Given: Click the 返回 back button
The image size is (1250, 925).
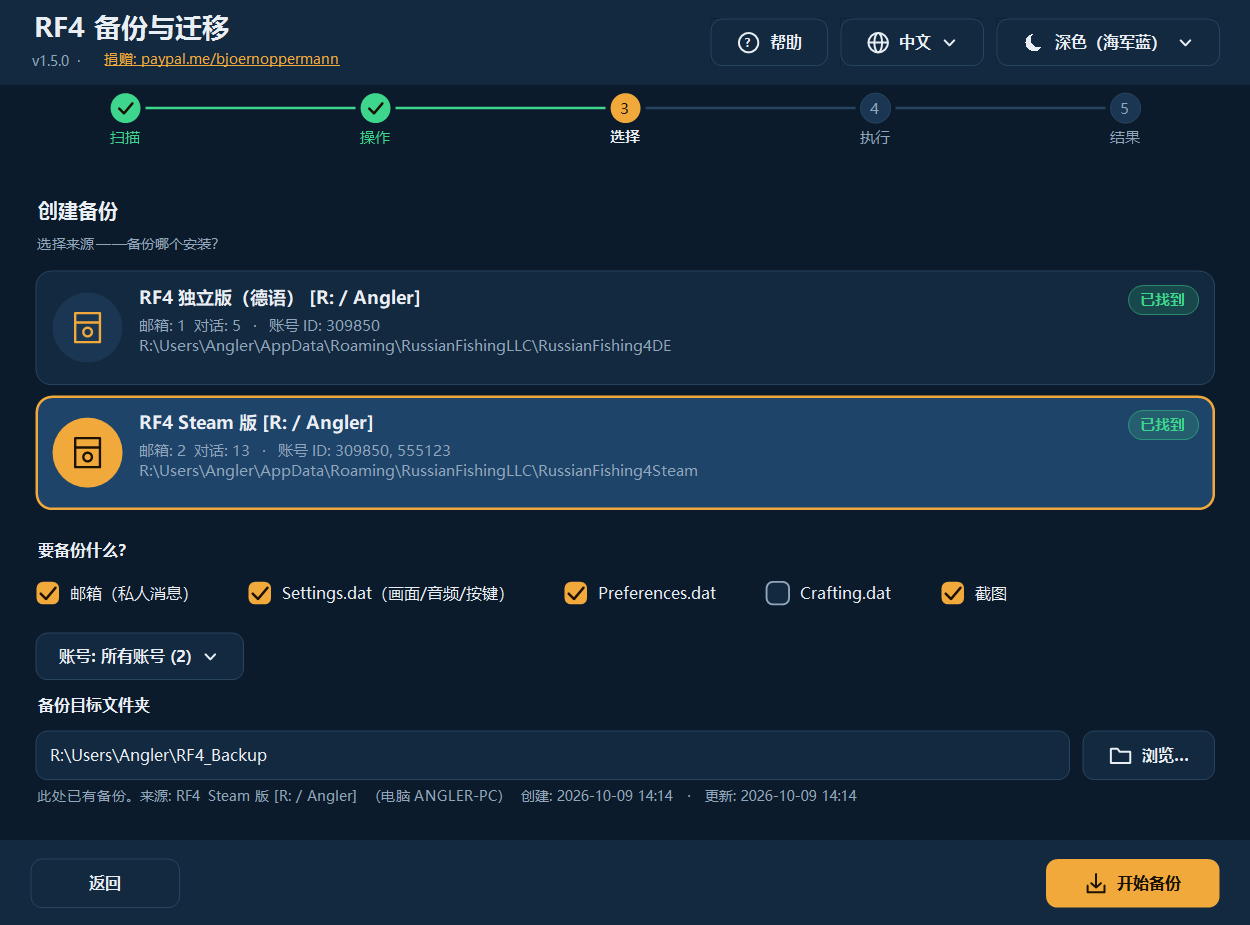Looking at the screenshot, I should [105, 883].
